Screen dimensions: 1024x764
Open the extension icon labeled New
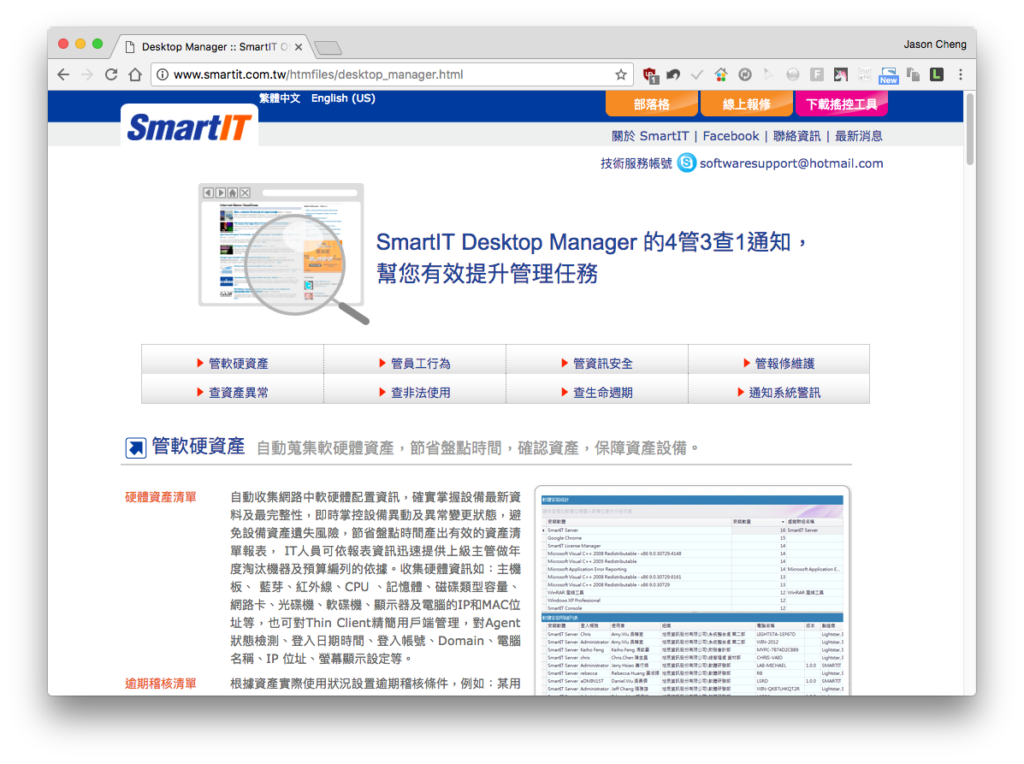coord(888,75)
